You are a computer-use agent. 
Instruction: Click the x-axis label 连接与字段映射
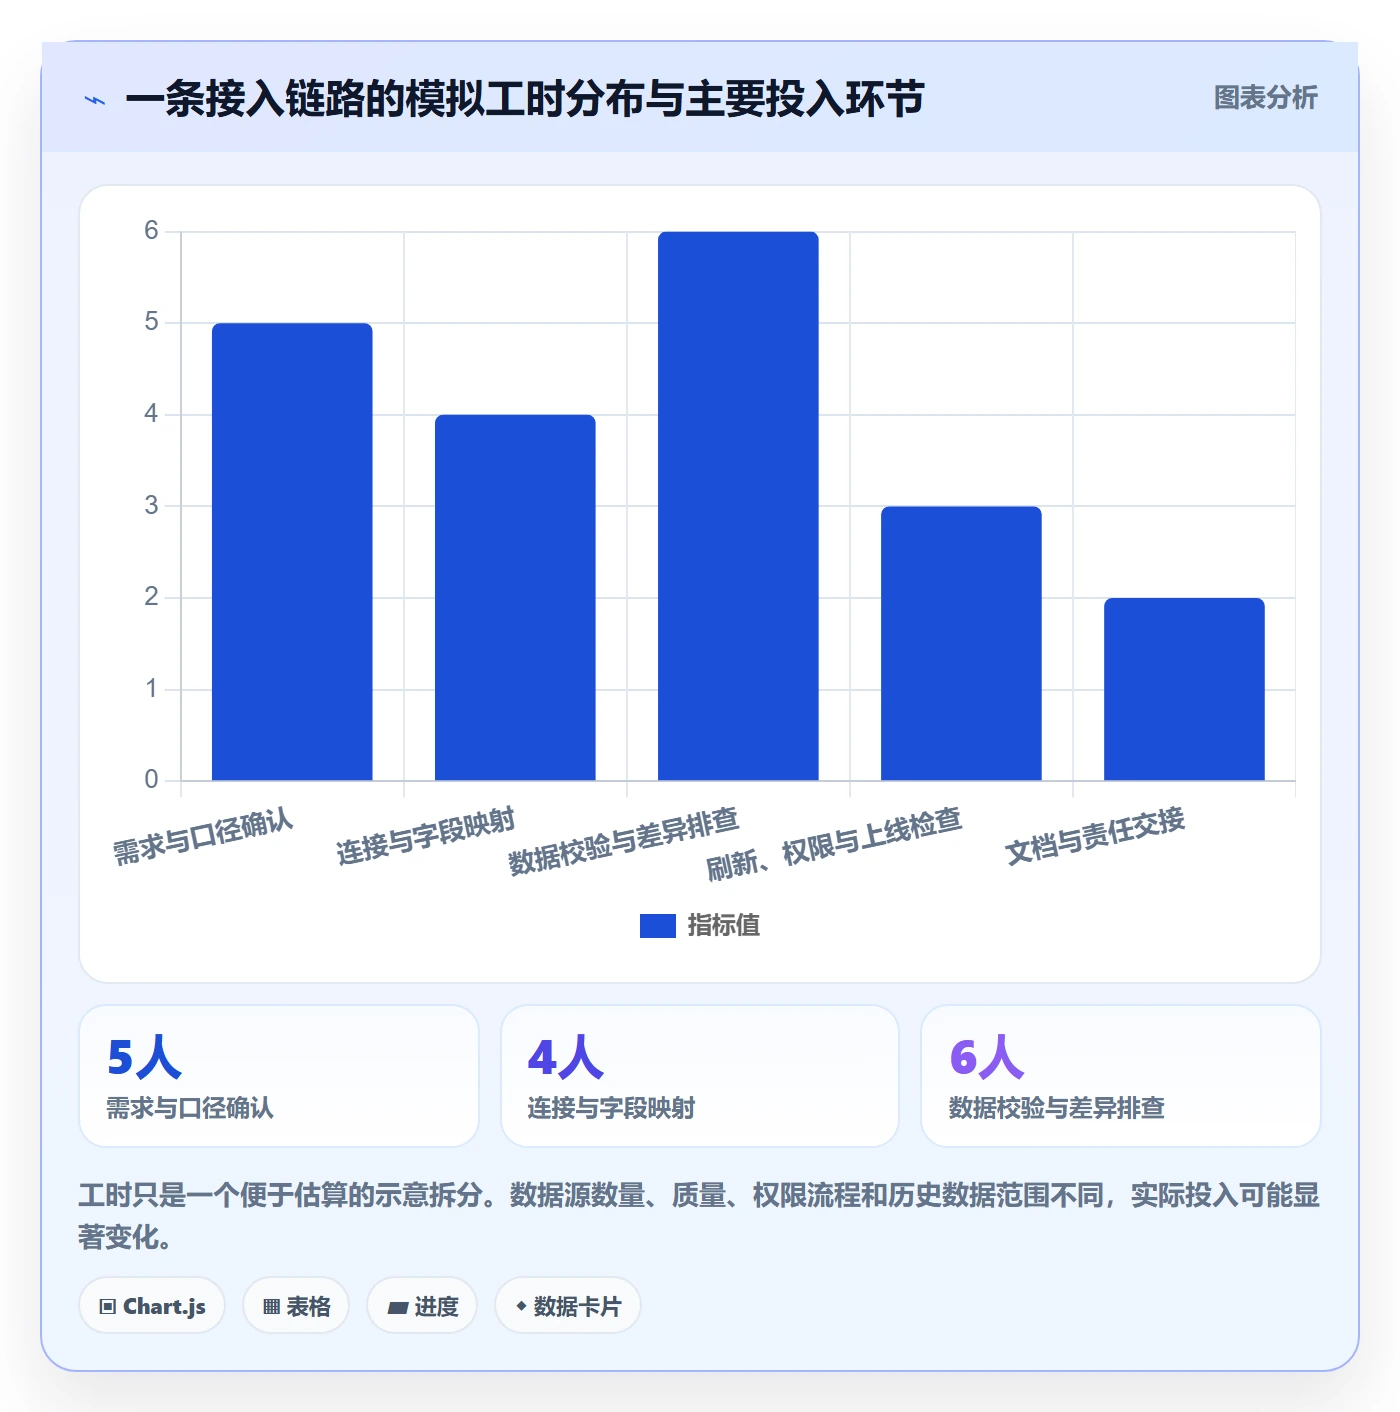click(x=426, y=837)
